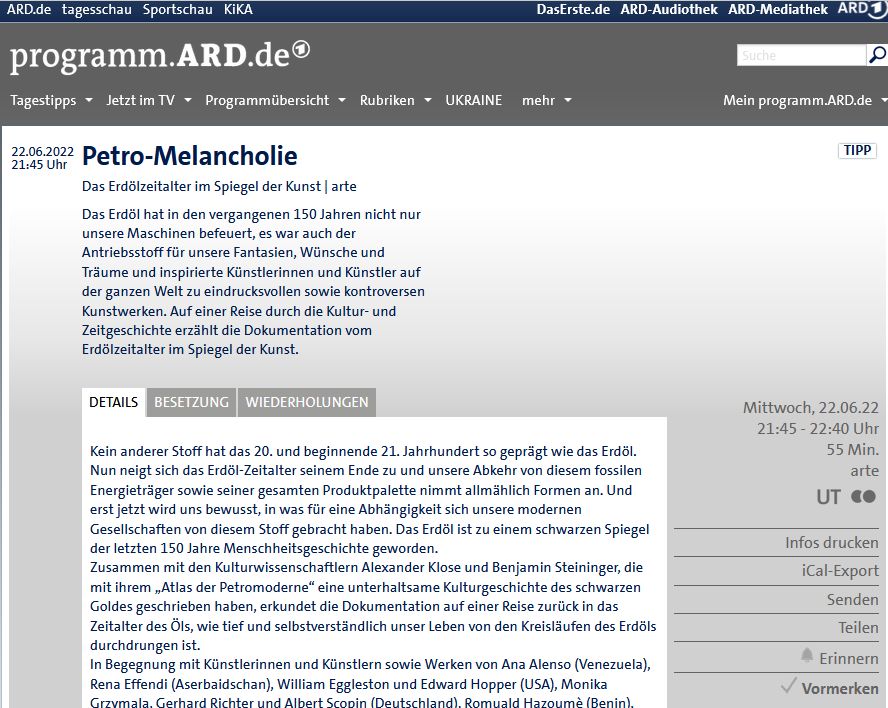This screenshot has width=888, height=708.
Task: Open the DasErste.de link
Action: 573,9
